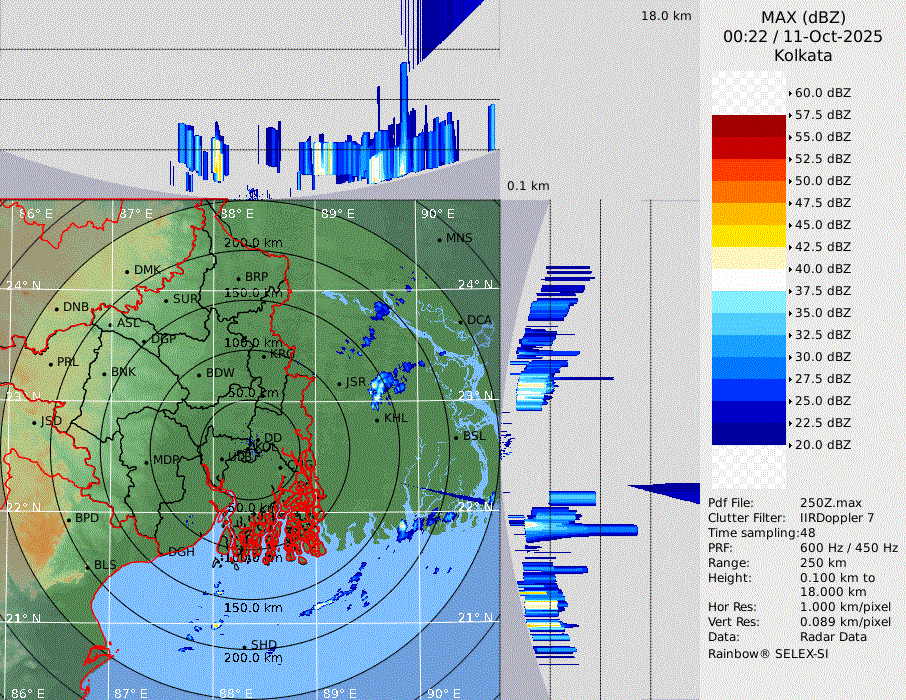Click the 200.0 km range ring label at top
The width and height of the screenshot is (906, 700).
coord(252,243)
